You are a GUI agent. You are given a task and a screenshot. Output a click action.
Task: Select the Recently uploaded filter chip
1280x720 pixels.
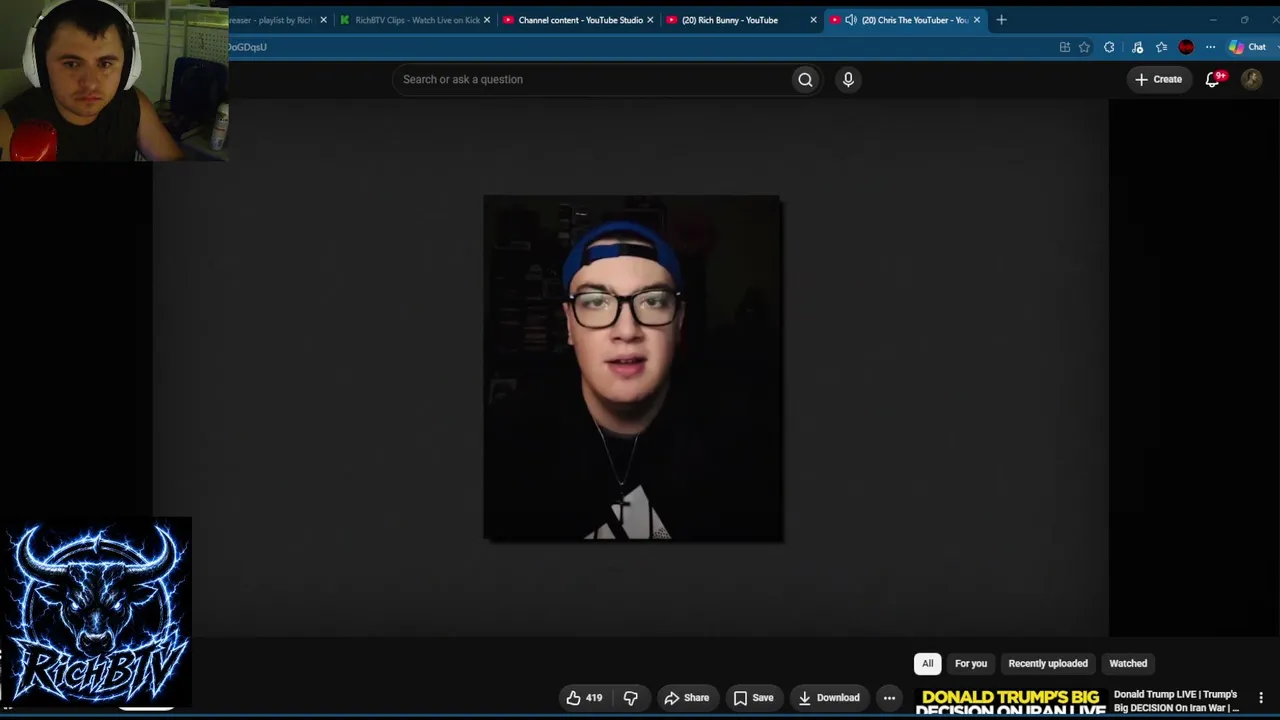tap(1048, 663)
